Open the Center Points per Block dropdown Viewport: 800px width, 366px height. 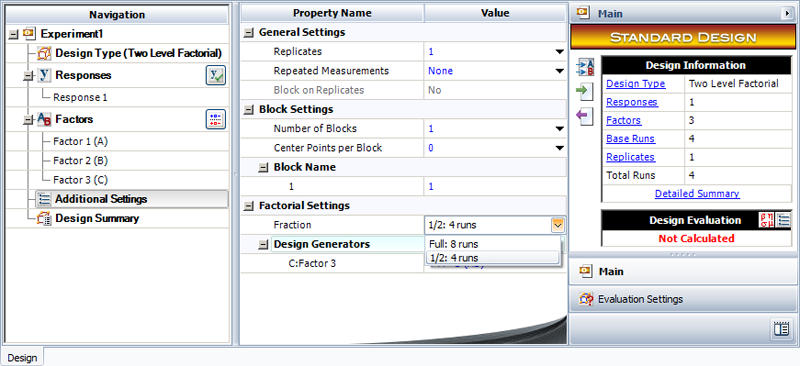[560, 149]
